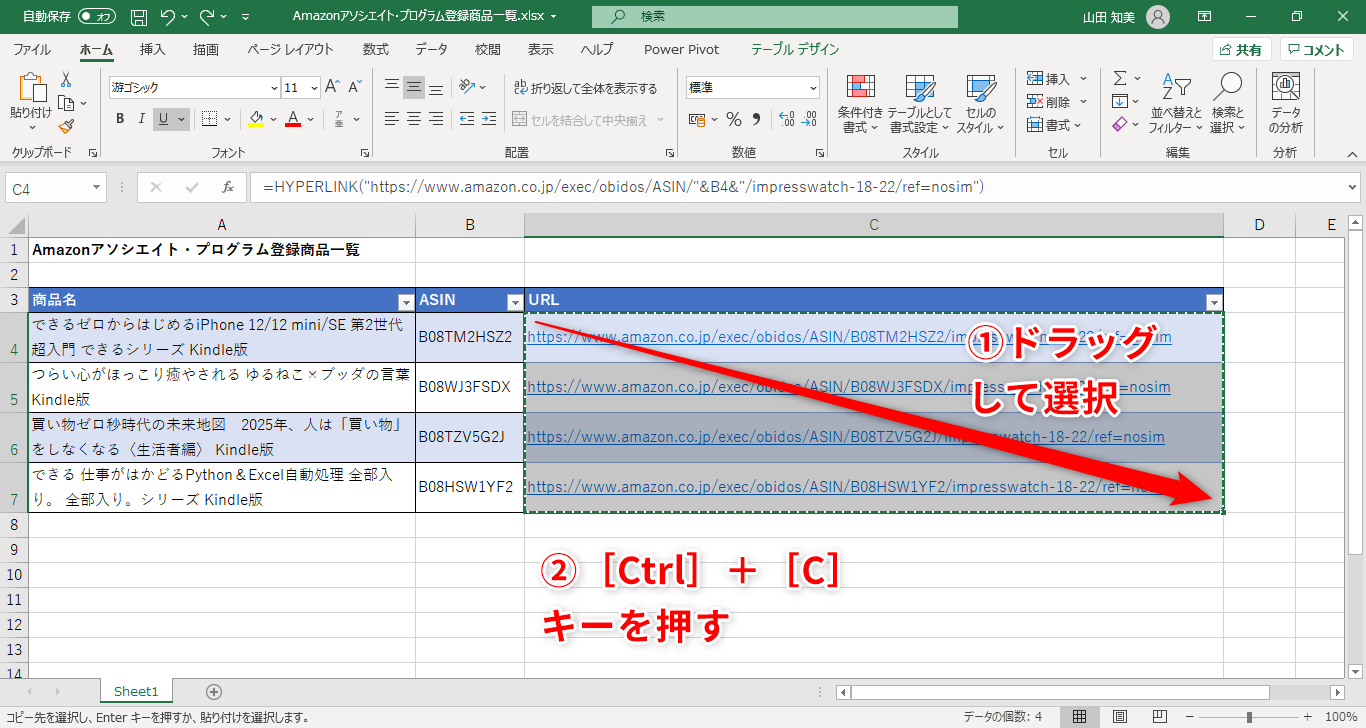Click the insert function fx icon

[x=228, y=187]
